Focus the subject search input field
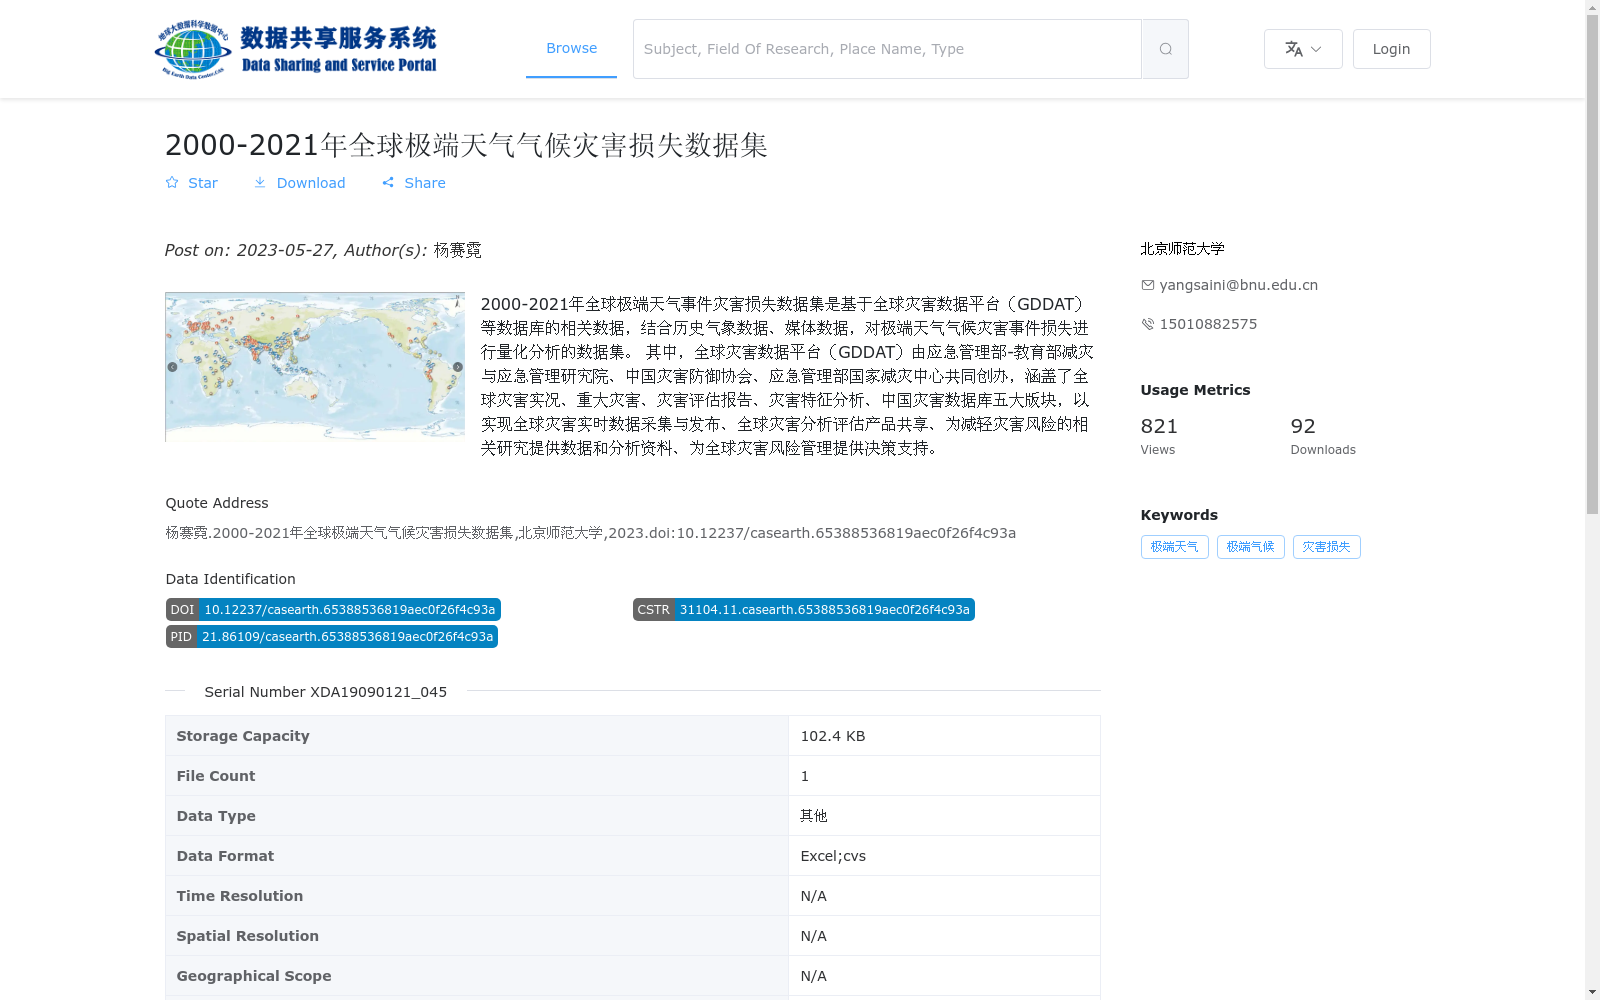This screenshot has height=1000, width=1600. (x=887, y=49)
